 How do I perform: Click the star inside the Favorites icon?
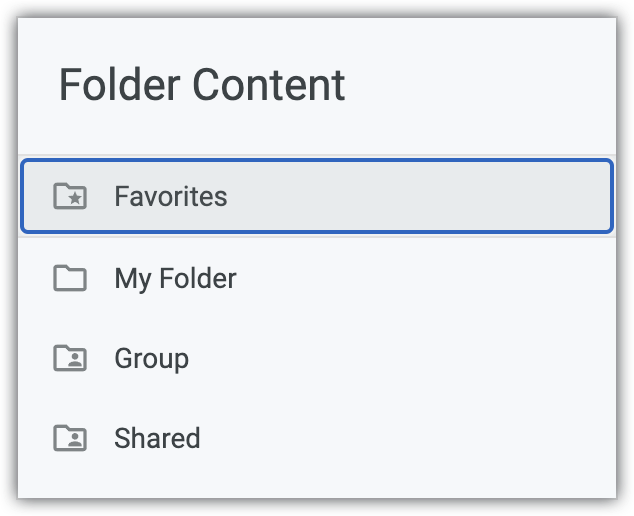click(73, 198)
